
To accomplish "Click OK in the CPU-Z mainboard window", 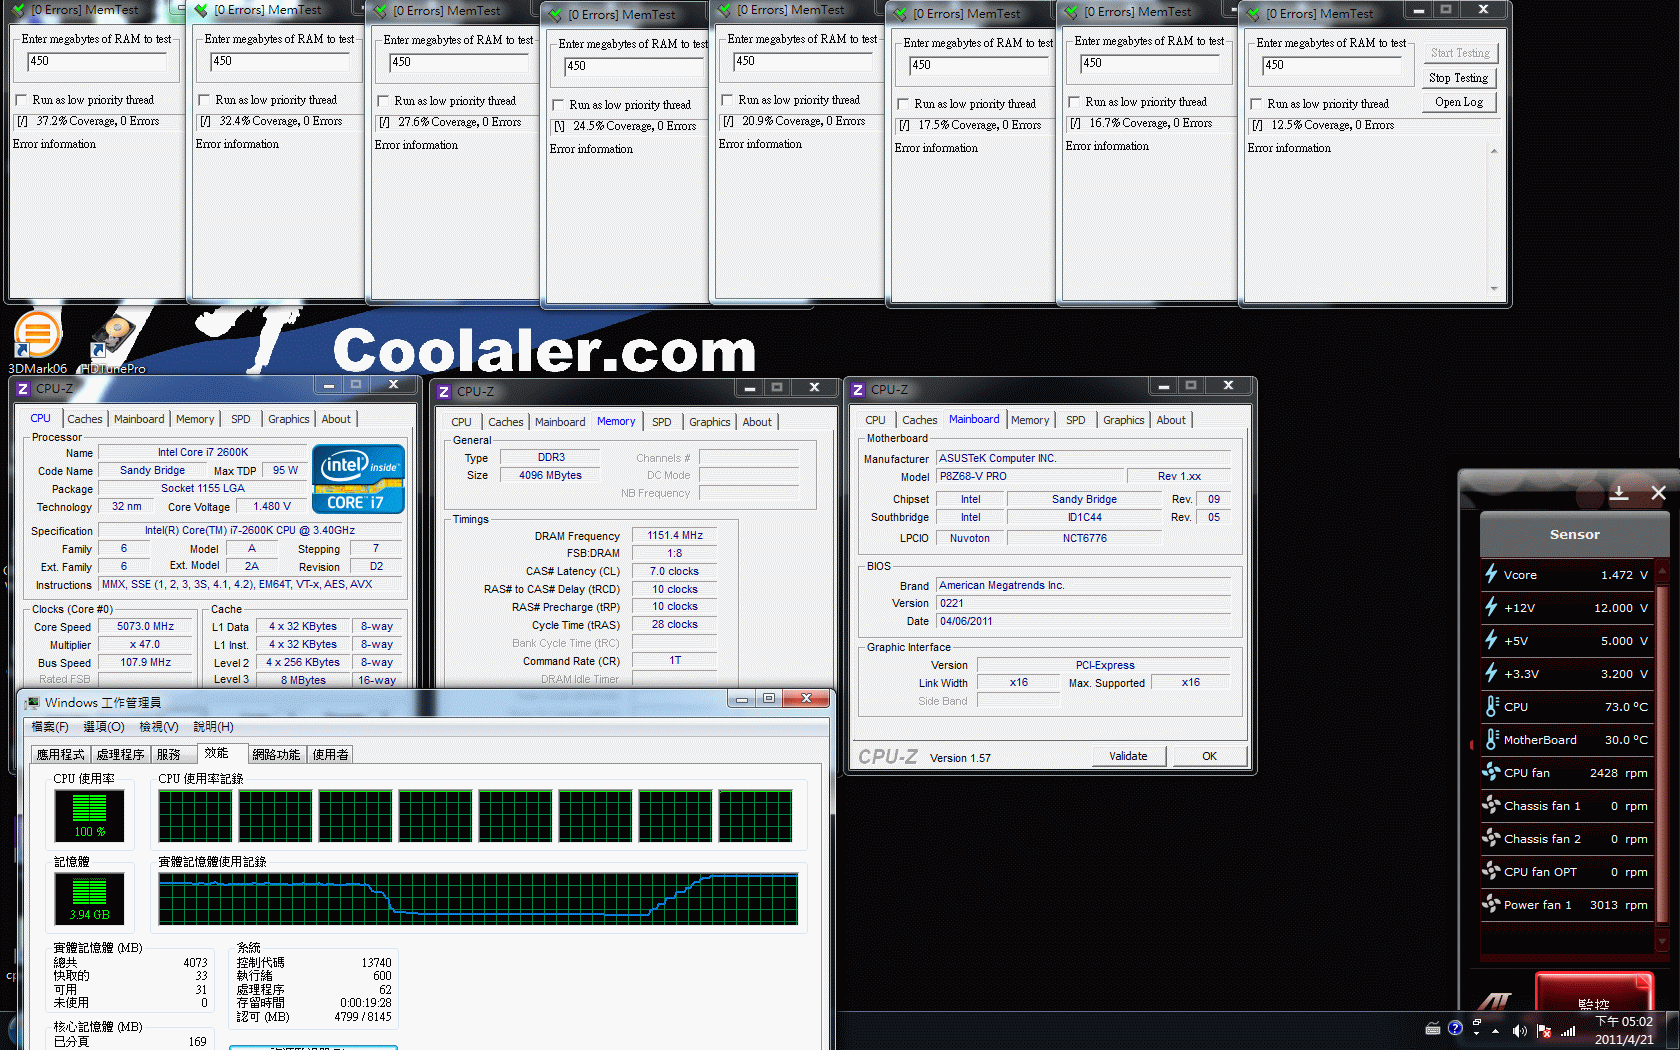I will [1209, 756].
